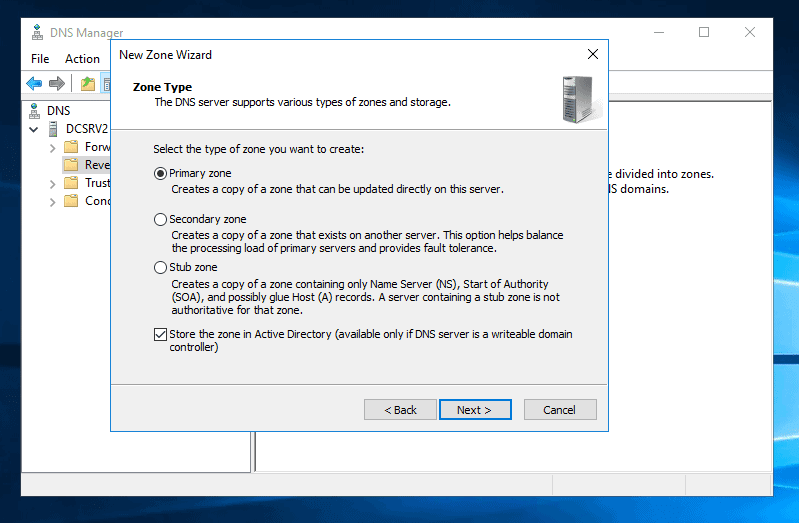Click the Back arrow in DNS Manager toolbar
799x523 pixels.
click(34, 83)
